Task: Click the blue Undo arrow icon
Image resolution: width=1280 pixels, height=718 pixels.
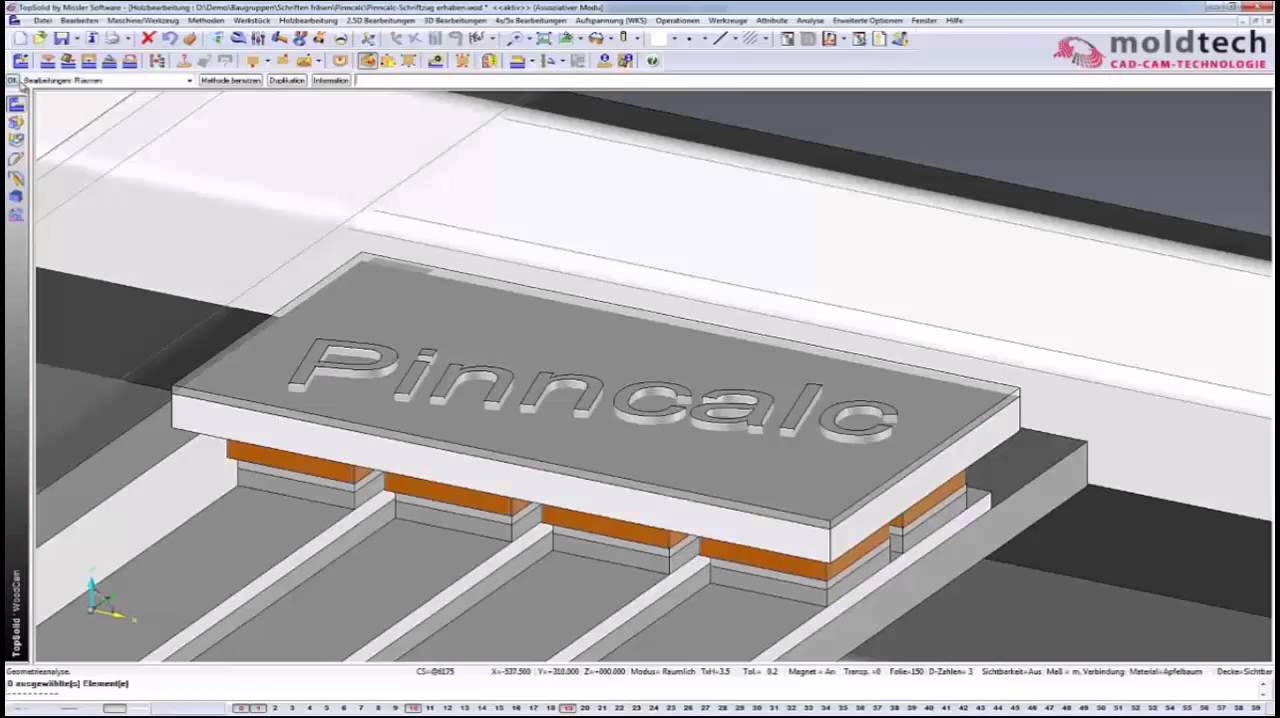Action: [x=169, y=38]
